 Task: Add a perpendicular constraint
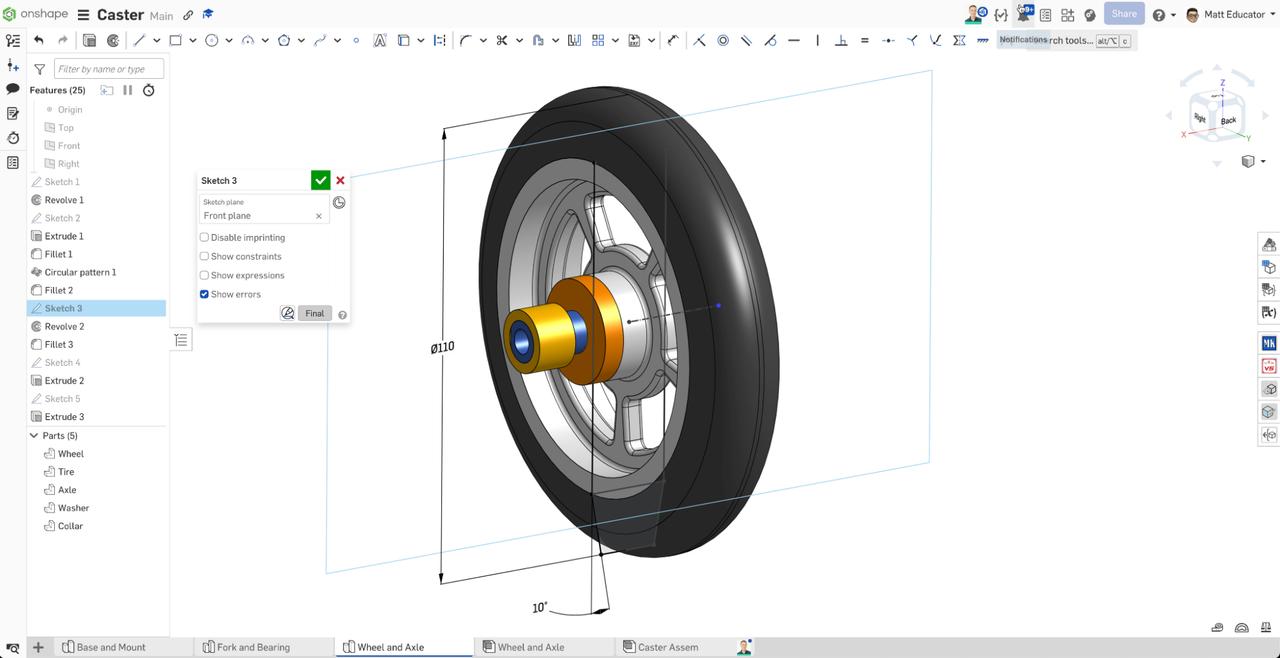[842, 40]
